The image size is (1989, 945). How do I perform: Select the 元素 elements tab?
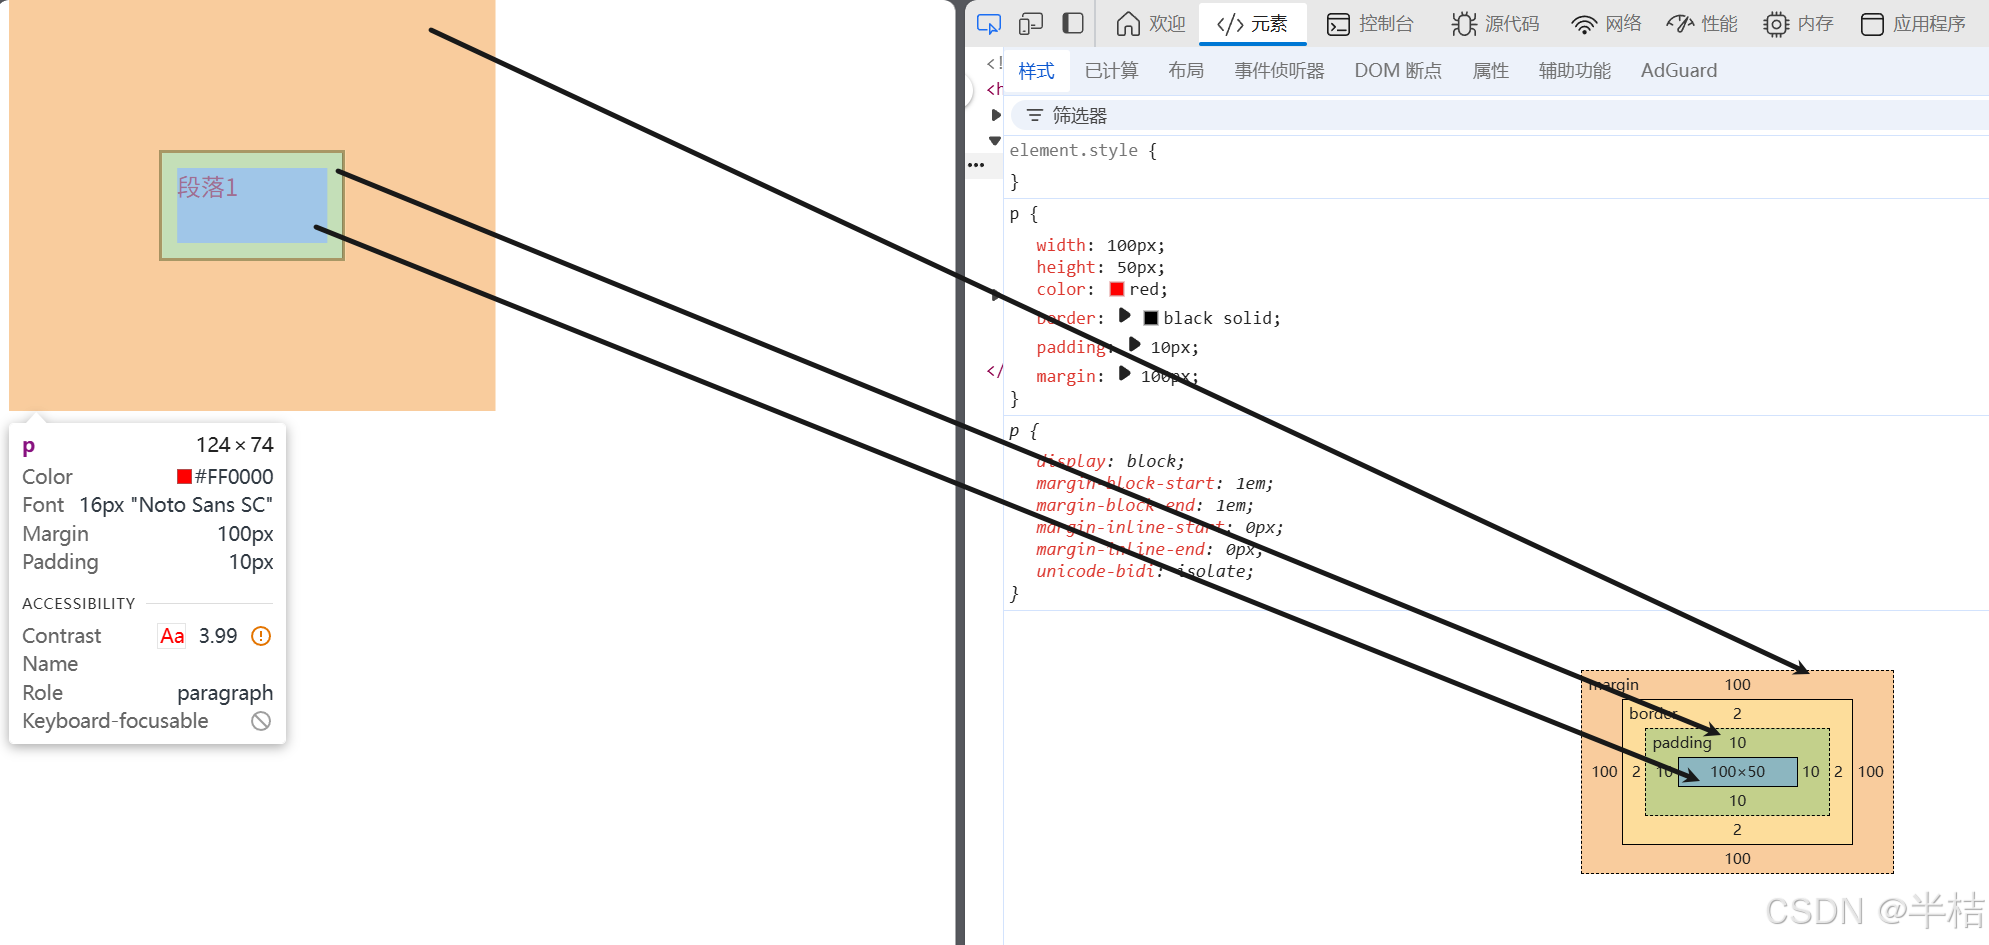(1252, 23)
